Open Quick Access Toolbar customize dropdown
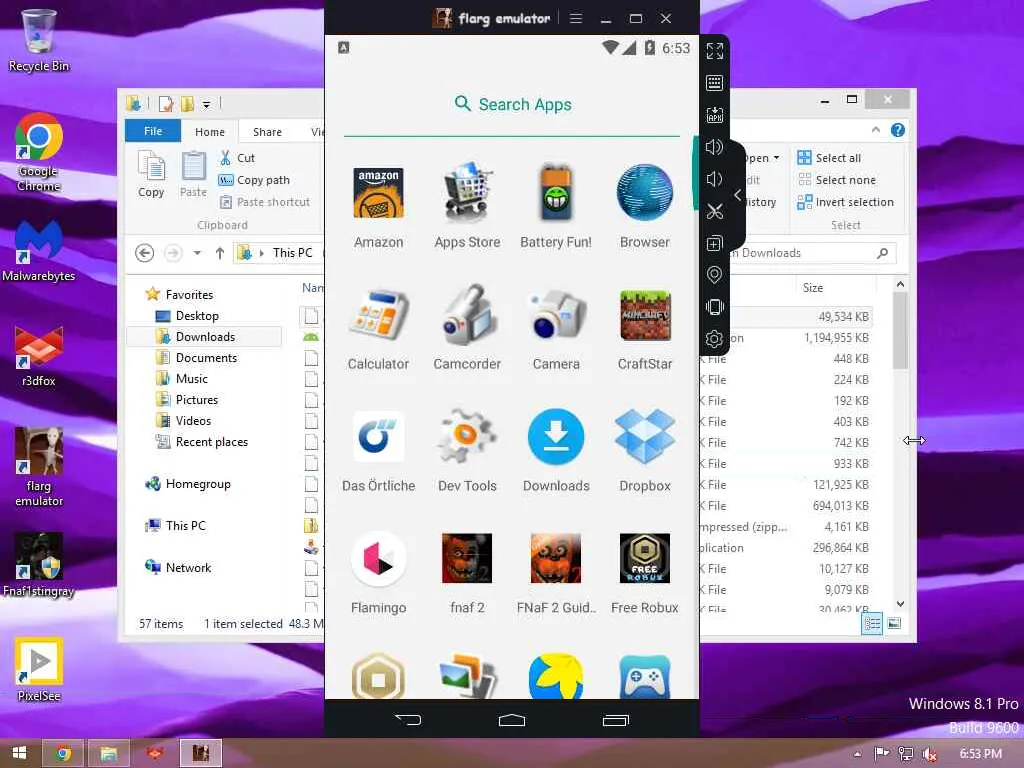This screenshot has height=768, width=1024. coord(206,104)
